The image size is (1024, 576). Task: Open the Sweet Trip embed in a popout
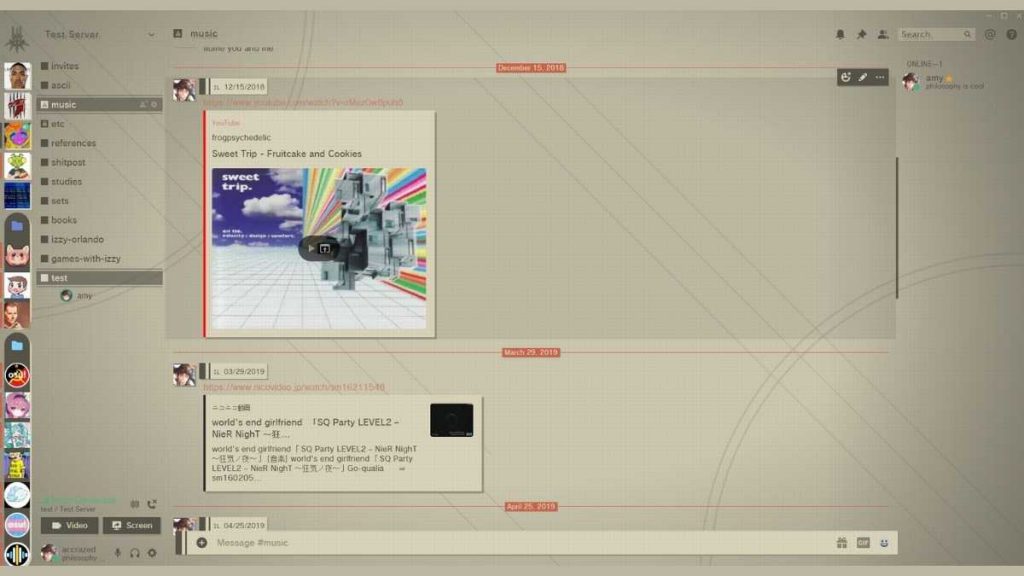point(325,248)
